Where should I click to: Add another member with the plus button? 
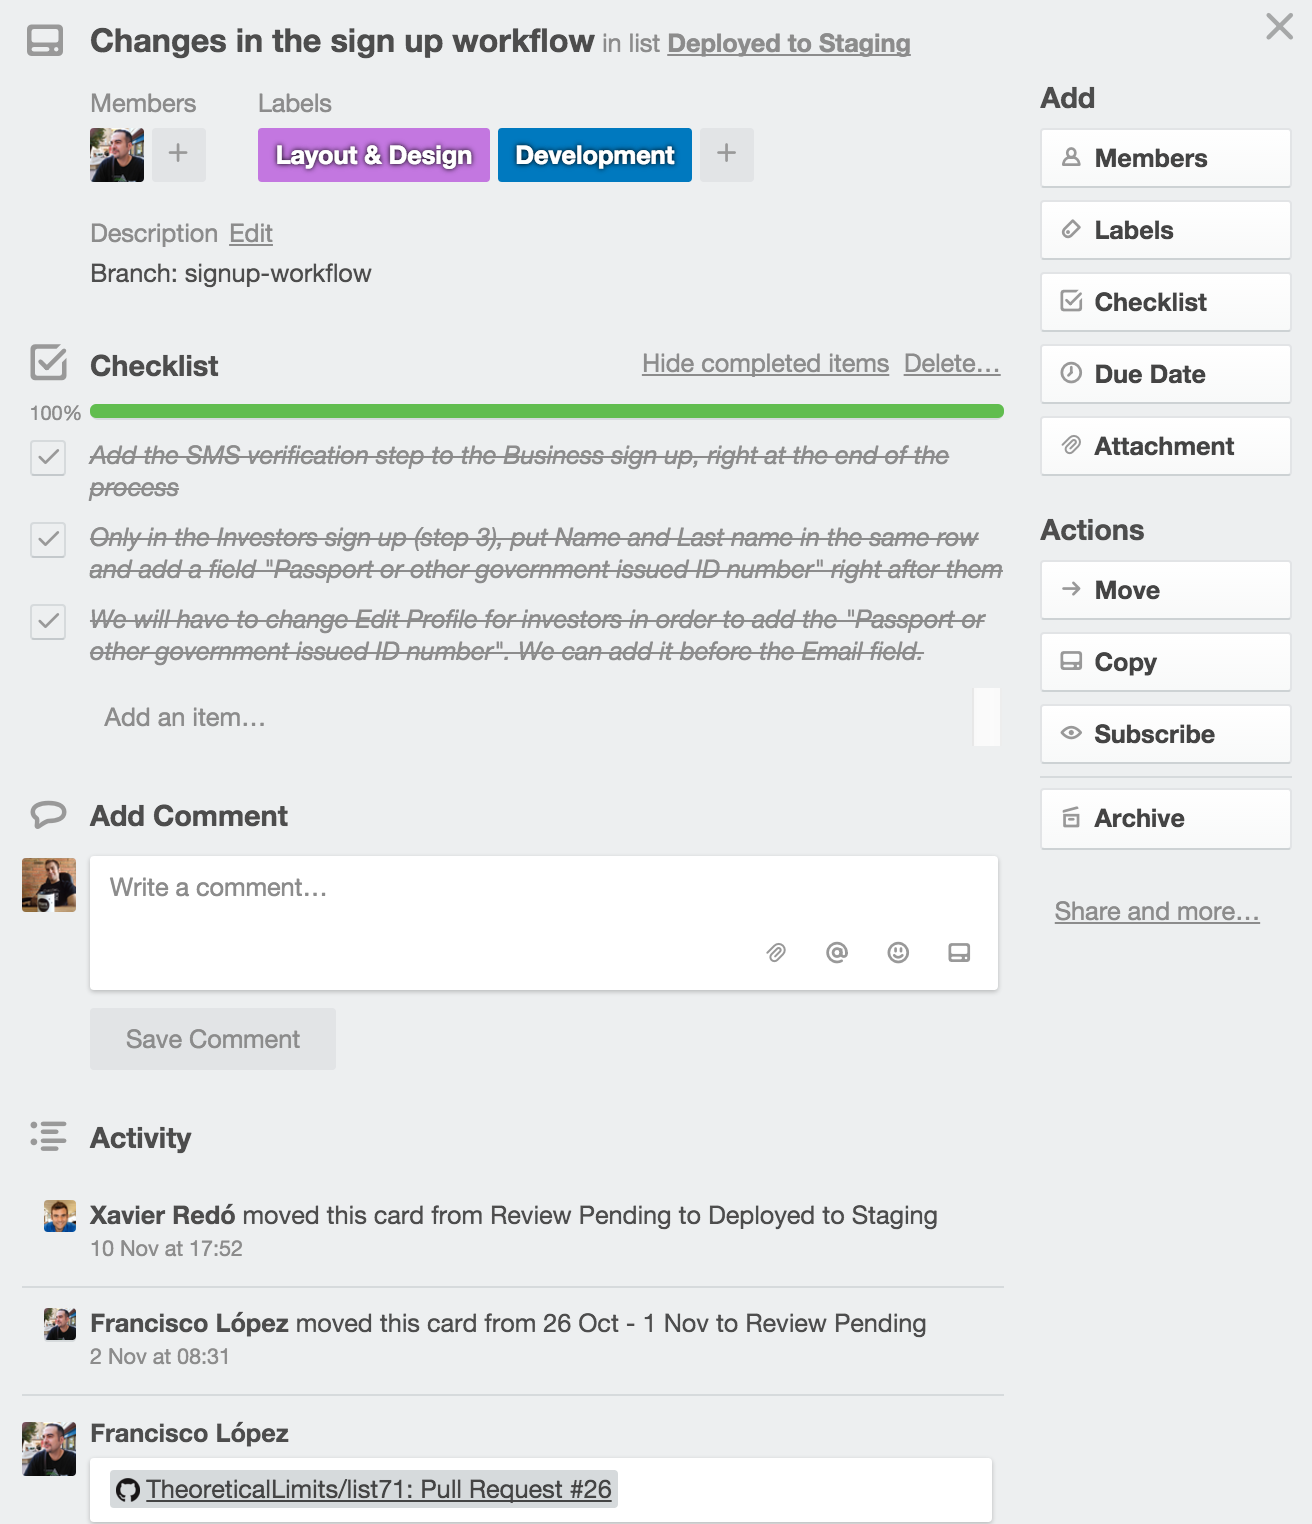click(178, 155)
